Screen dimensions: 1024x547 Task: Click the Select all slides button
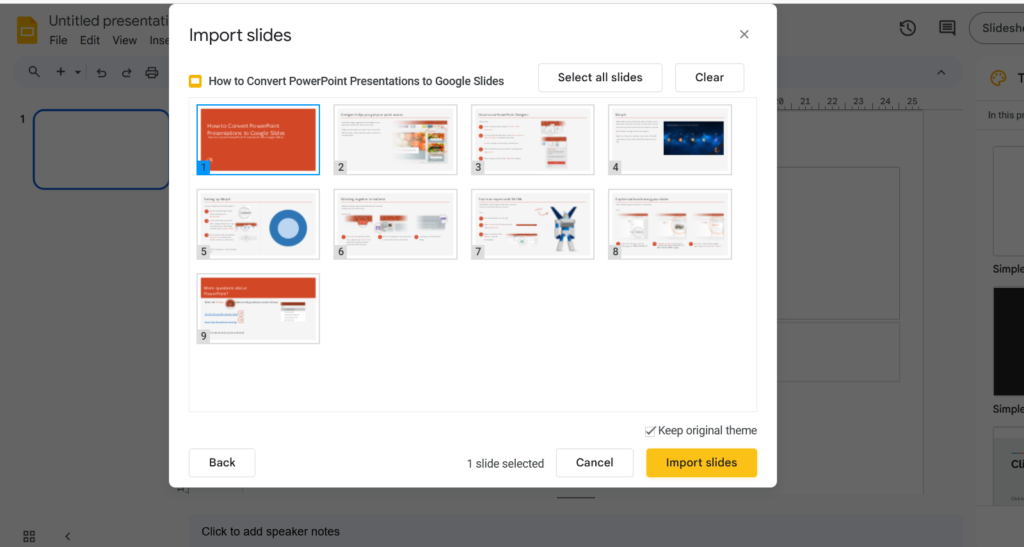600,78
